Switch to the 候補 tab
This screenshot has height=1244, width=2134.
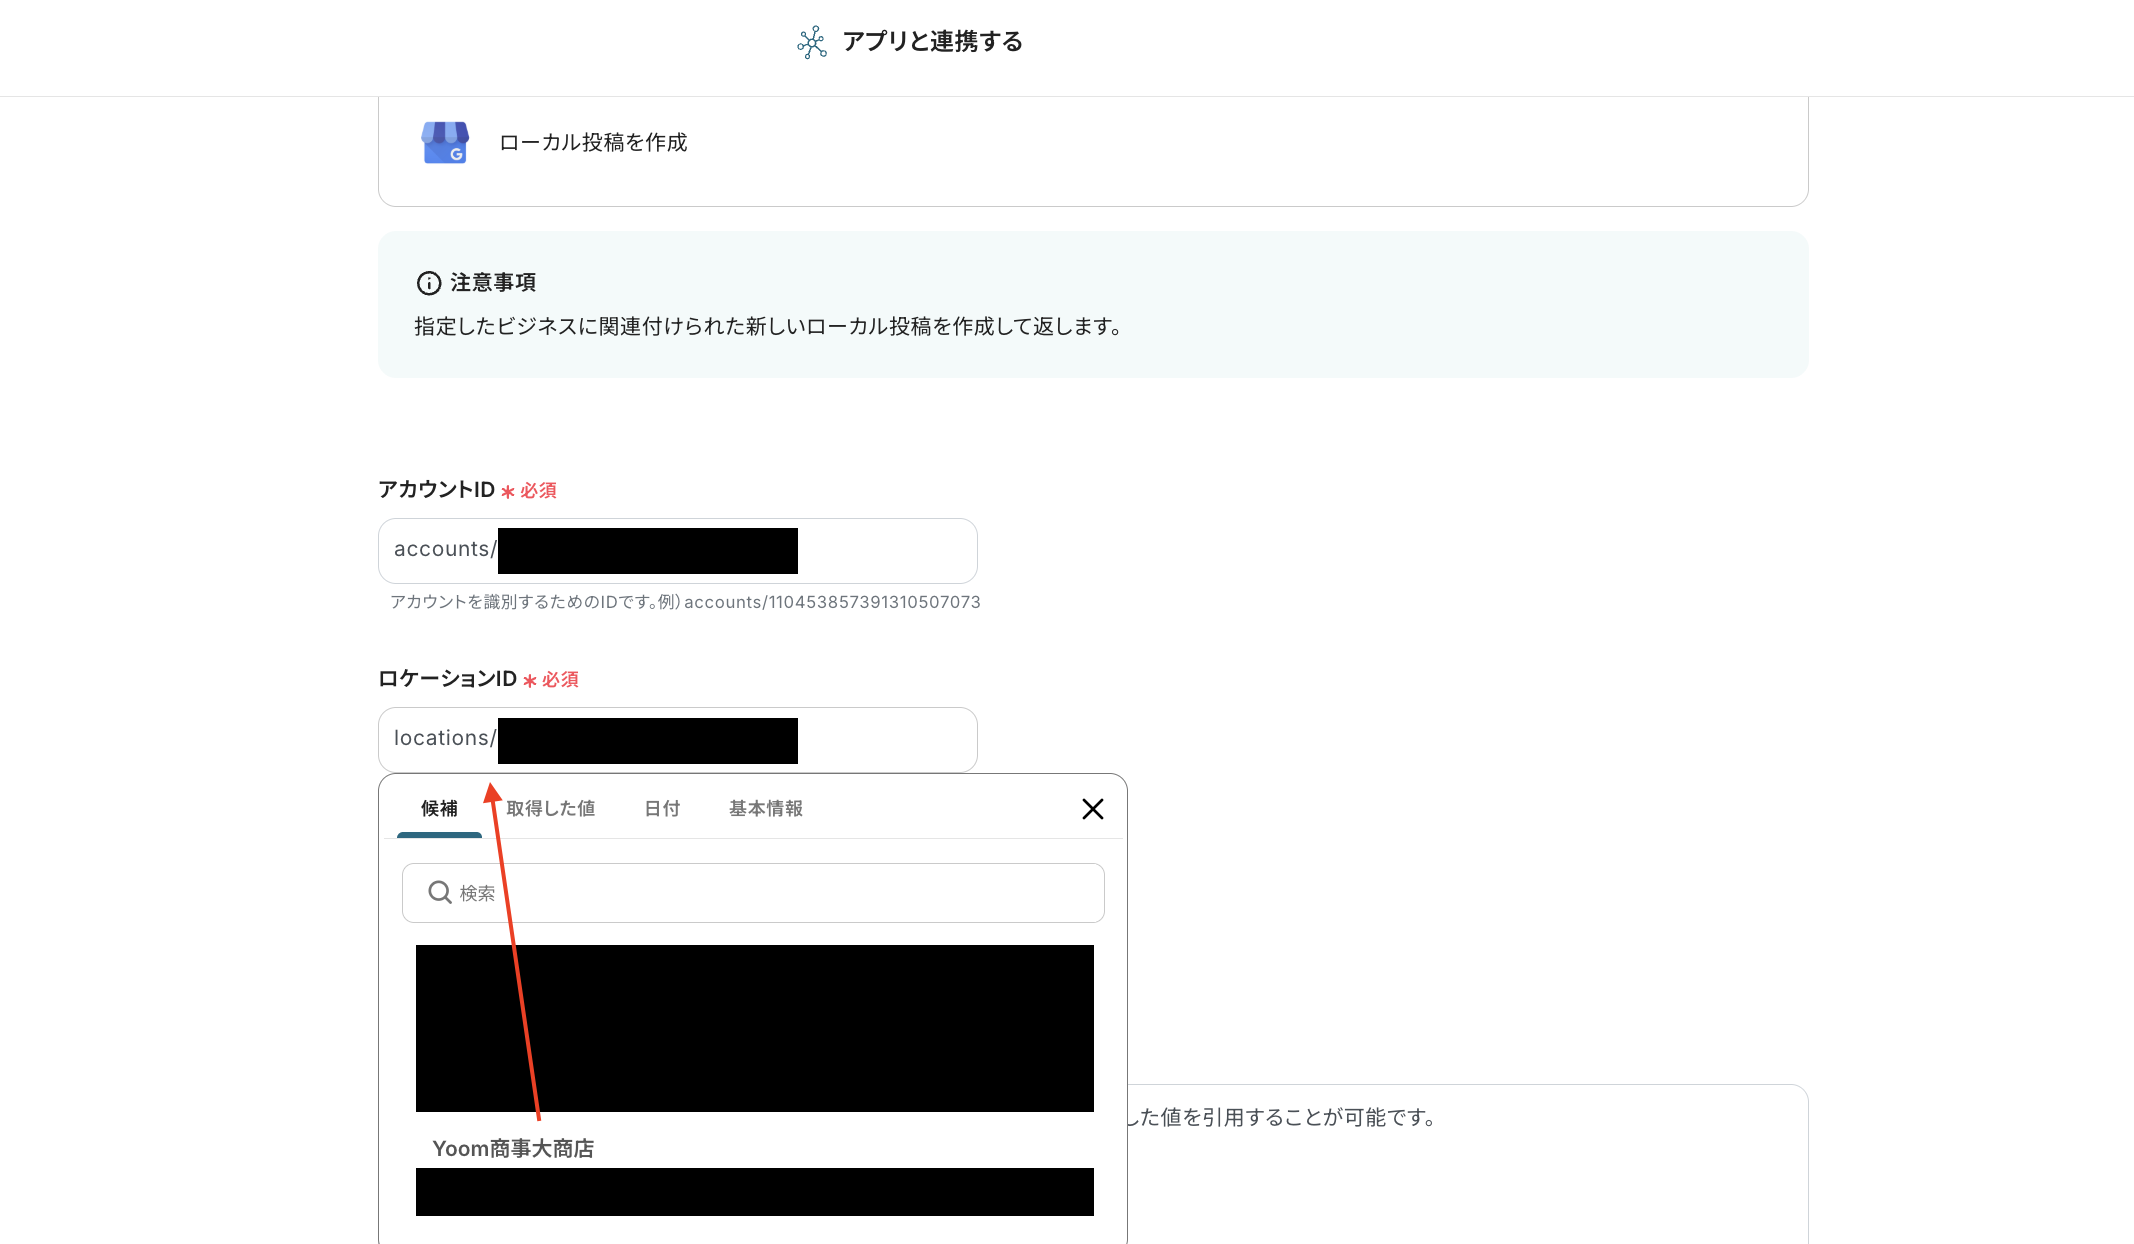439,808
